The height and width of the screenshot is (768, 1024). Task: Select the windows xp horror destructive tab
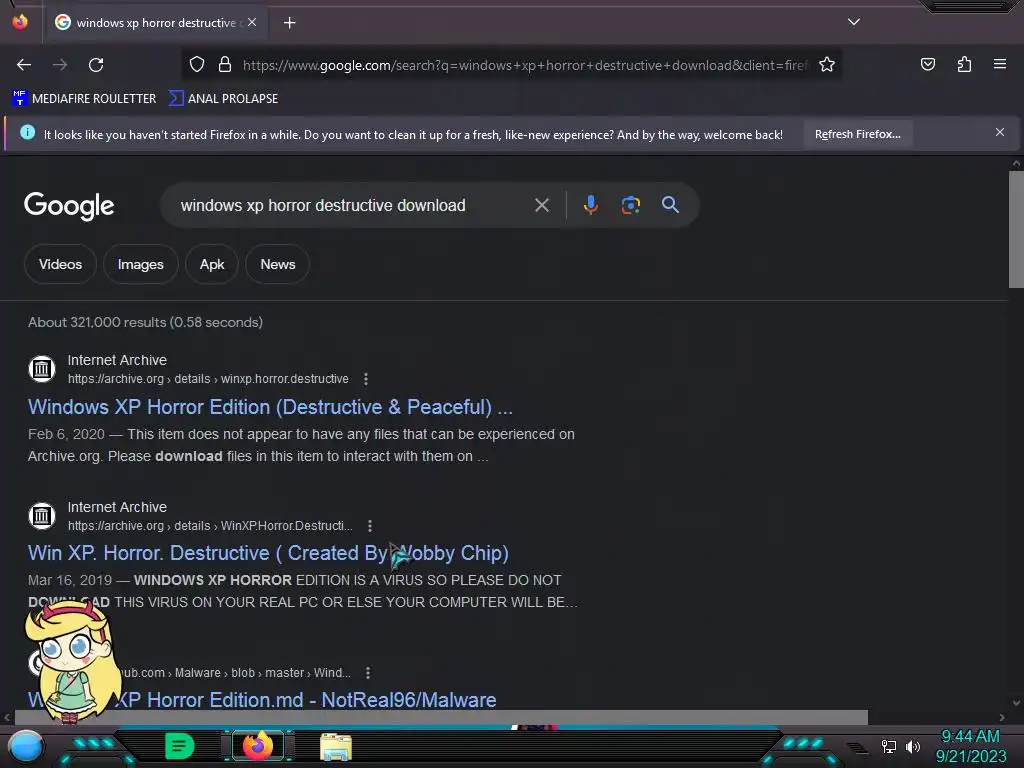(156, 23)
